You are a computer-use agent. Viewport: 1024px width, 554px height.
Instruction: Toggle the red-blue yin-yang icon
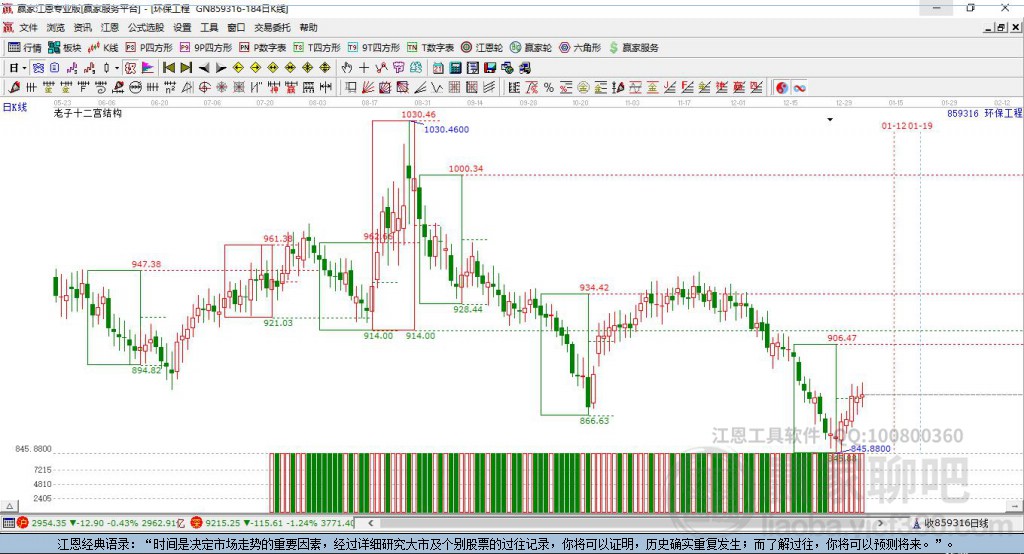point(782,88)
